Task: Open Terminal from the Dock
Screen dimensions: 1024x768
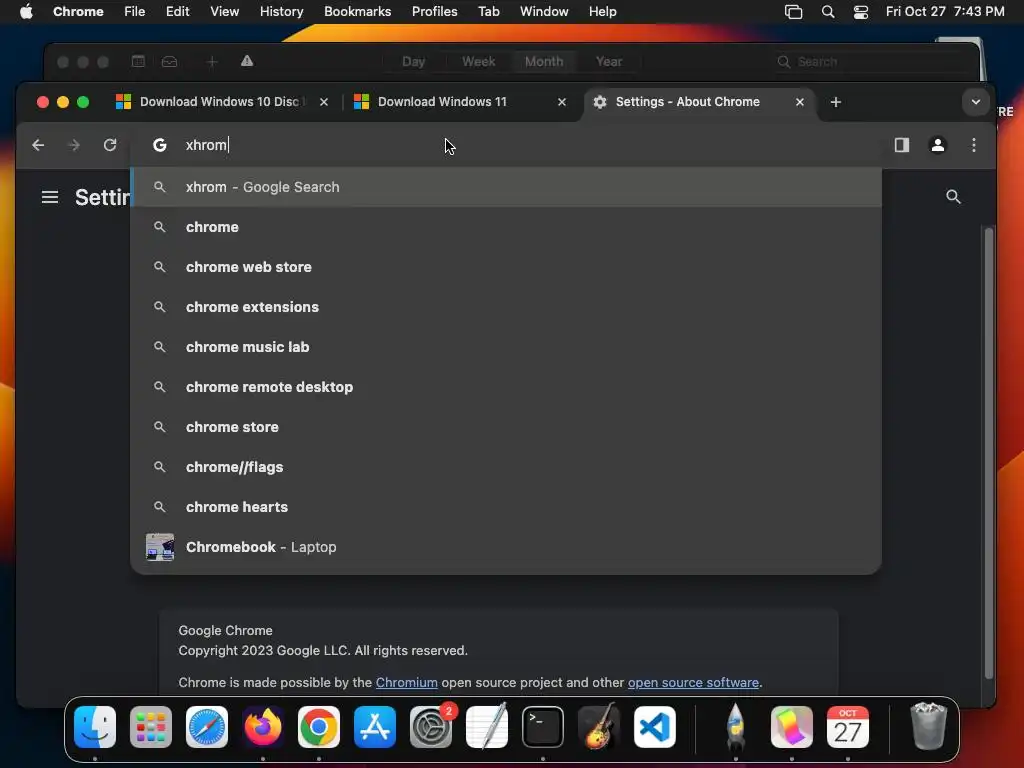Action: (x=543, y=727)
